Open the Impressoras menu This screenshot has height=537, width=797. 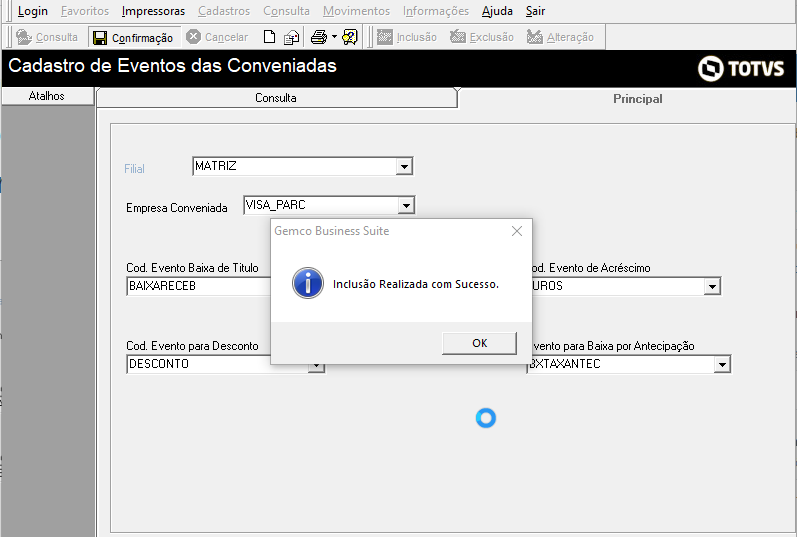pyautogui.click(x=153, y=11)
